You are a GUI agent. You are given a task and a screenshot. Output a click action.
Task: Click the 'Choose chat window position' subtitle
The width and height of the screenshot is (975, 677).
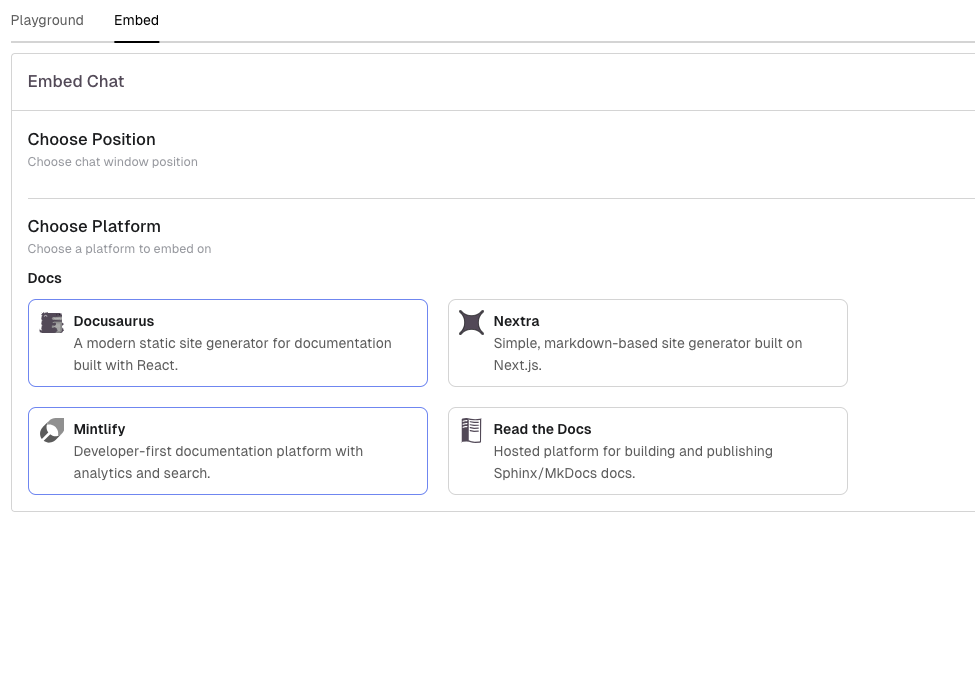113,162
